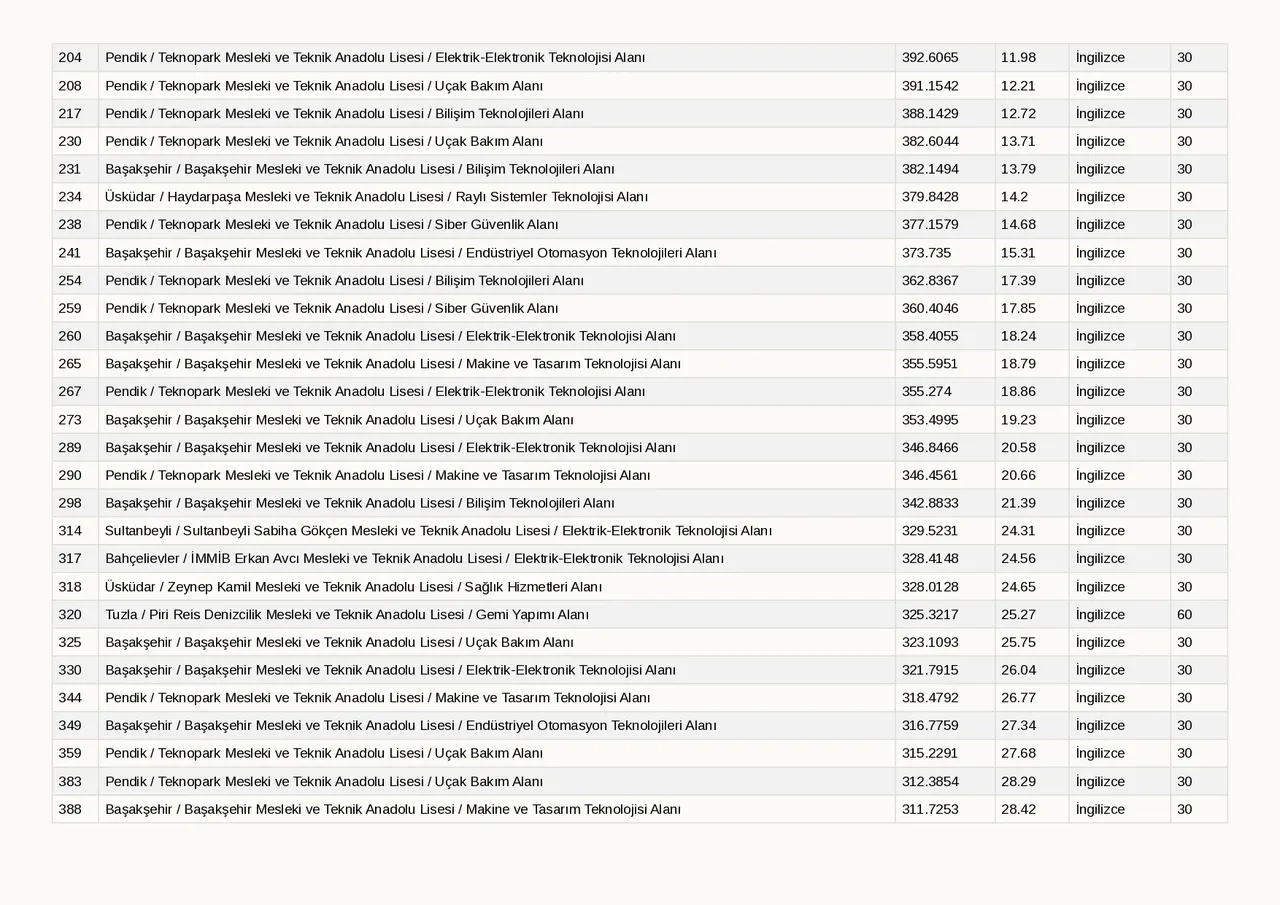Select percentile value 14.2
This screenshot has width=1280, height=905.
1014,197
